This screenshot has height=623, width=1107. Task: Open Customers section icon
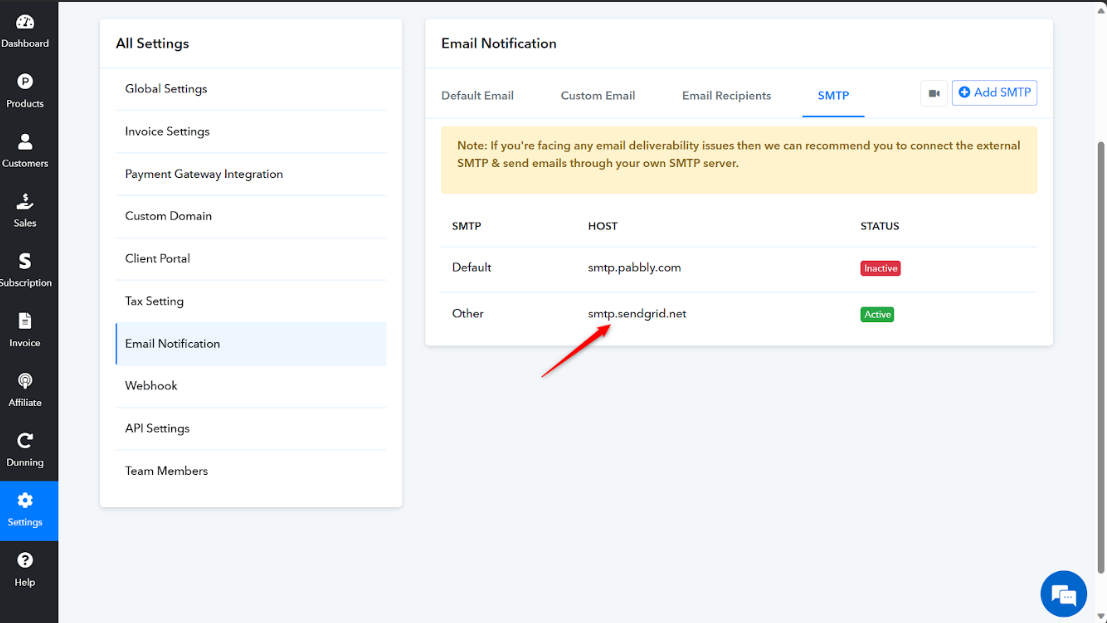25,142
